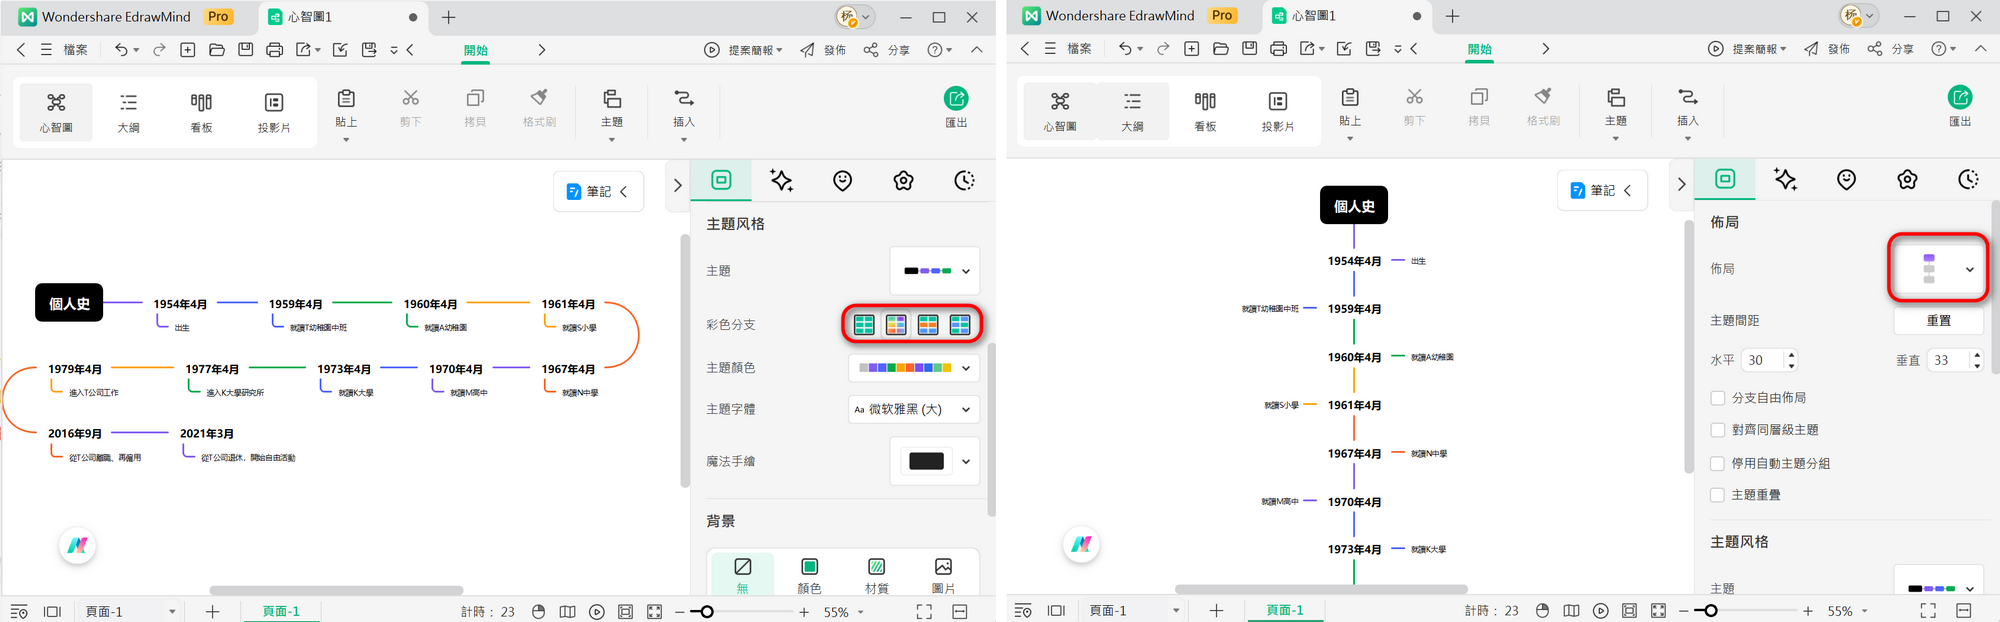This screenshot has width=2000, height=622.
Task: Open 筆記 notes button in left window
Action: [x=598, y=191]
